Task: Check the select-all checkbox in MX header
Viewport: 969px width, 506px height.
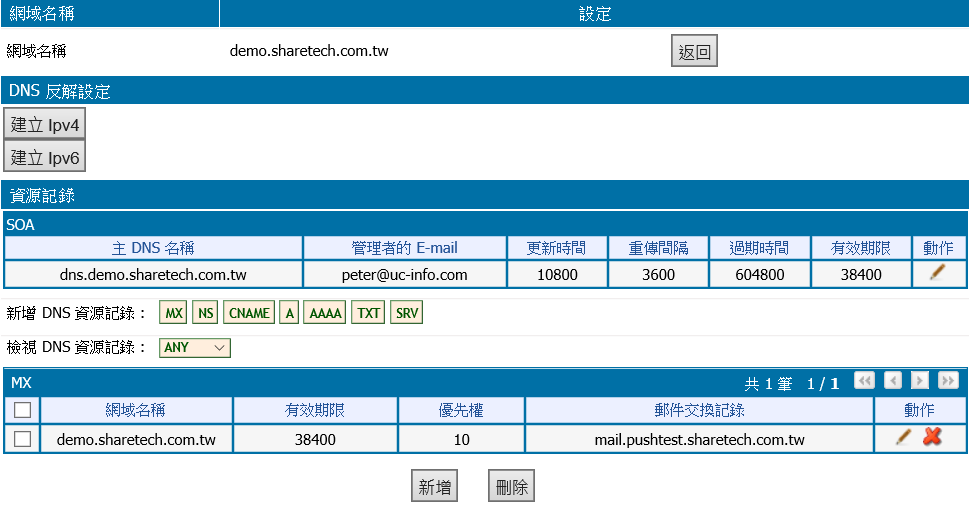Action: click(22, 410)
